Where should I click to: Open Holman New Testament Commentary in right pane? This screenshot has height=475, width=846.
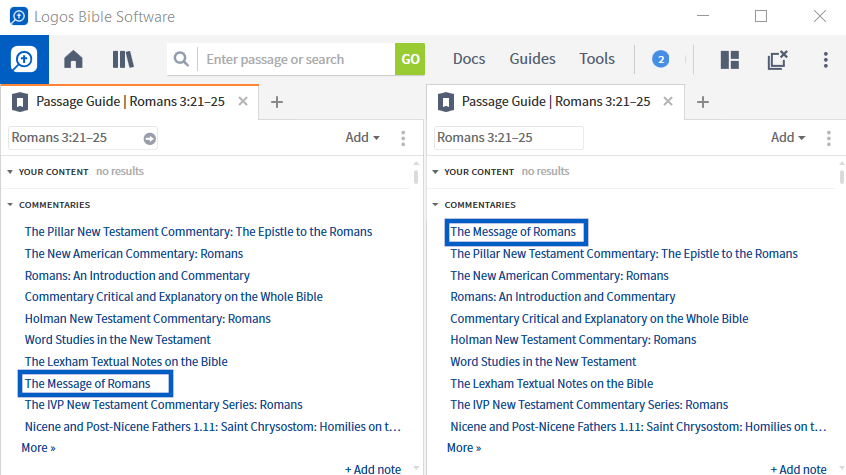coord(573,340)
